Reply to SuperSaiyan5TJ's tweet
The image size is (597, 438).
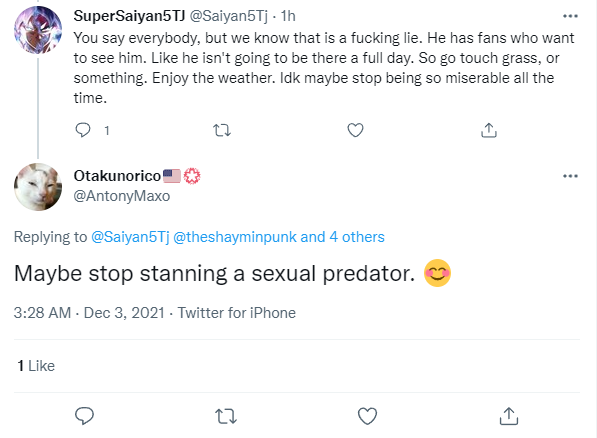pyautogui.click(x=83, y=130)
